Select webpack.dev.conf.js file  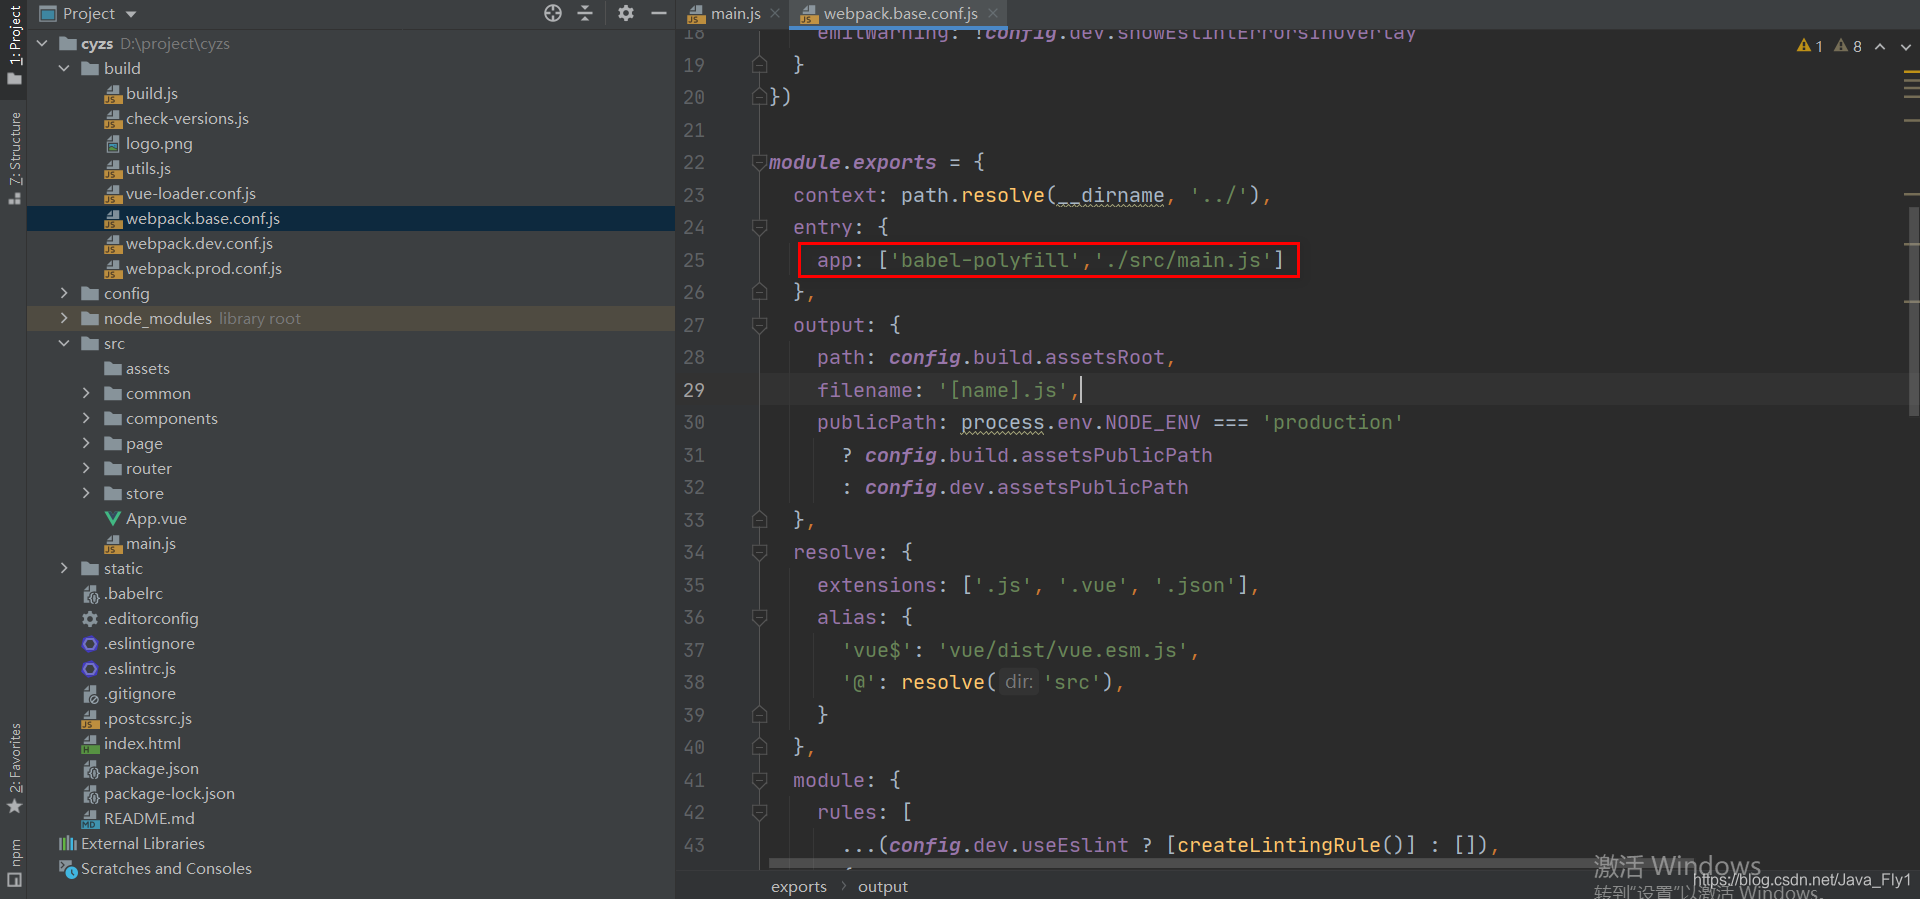[x=199, y=243]
